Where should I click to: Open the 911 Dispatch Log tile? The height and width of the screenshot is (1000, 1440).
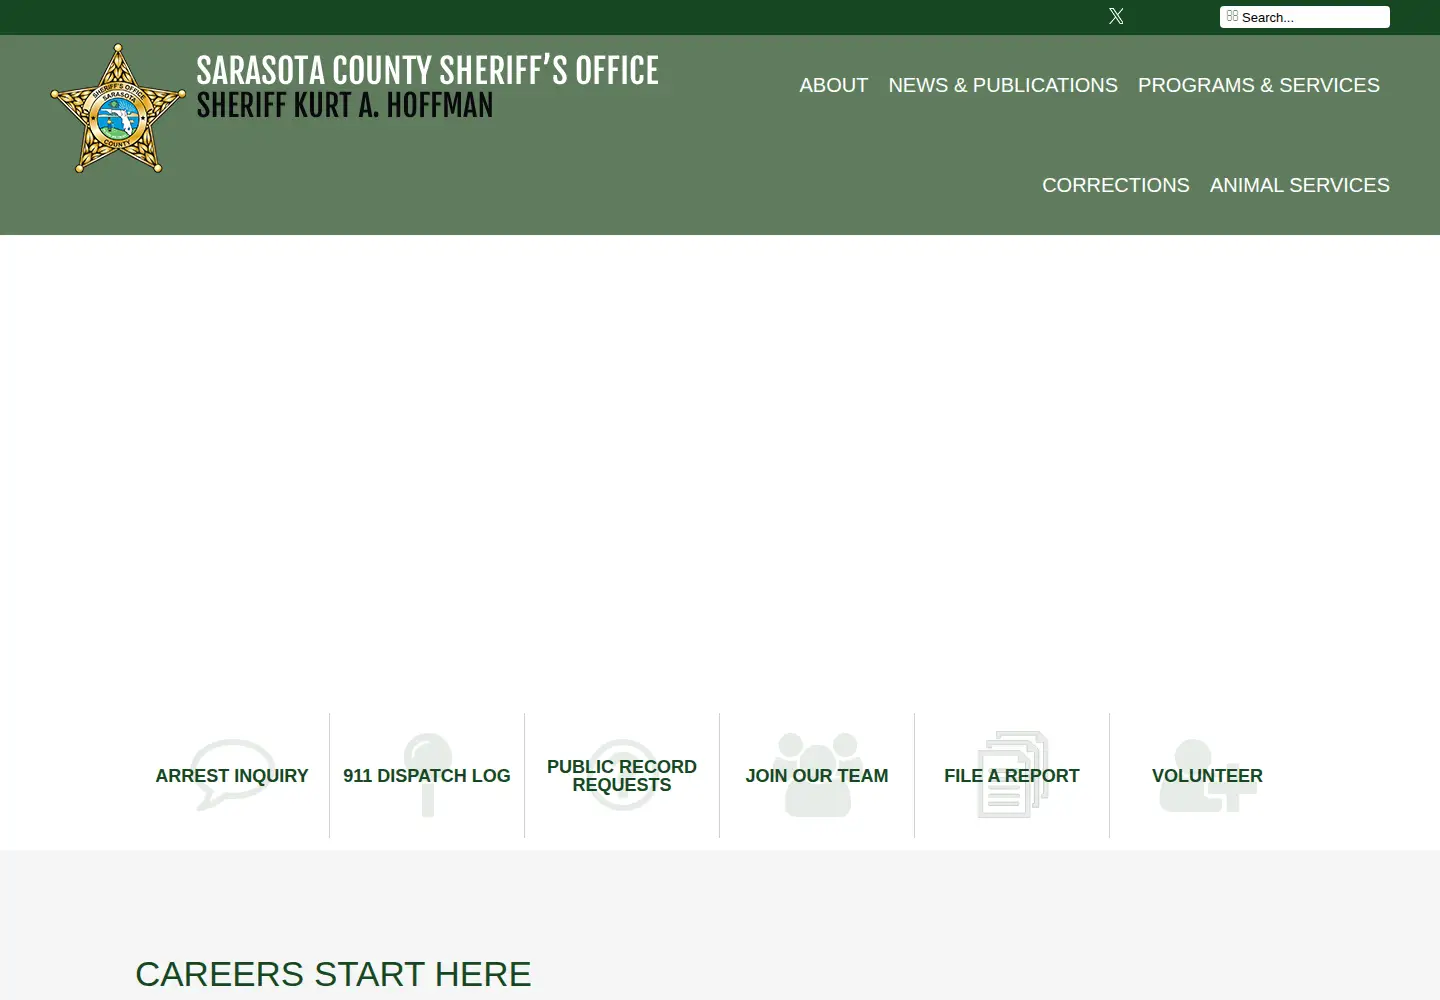coord(427,775)
